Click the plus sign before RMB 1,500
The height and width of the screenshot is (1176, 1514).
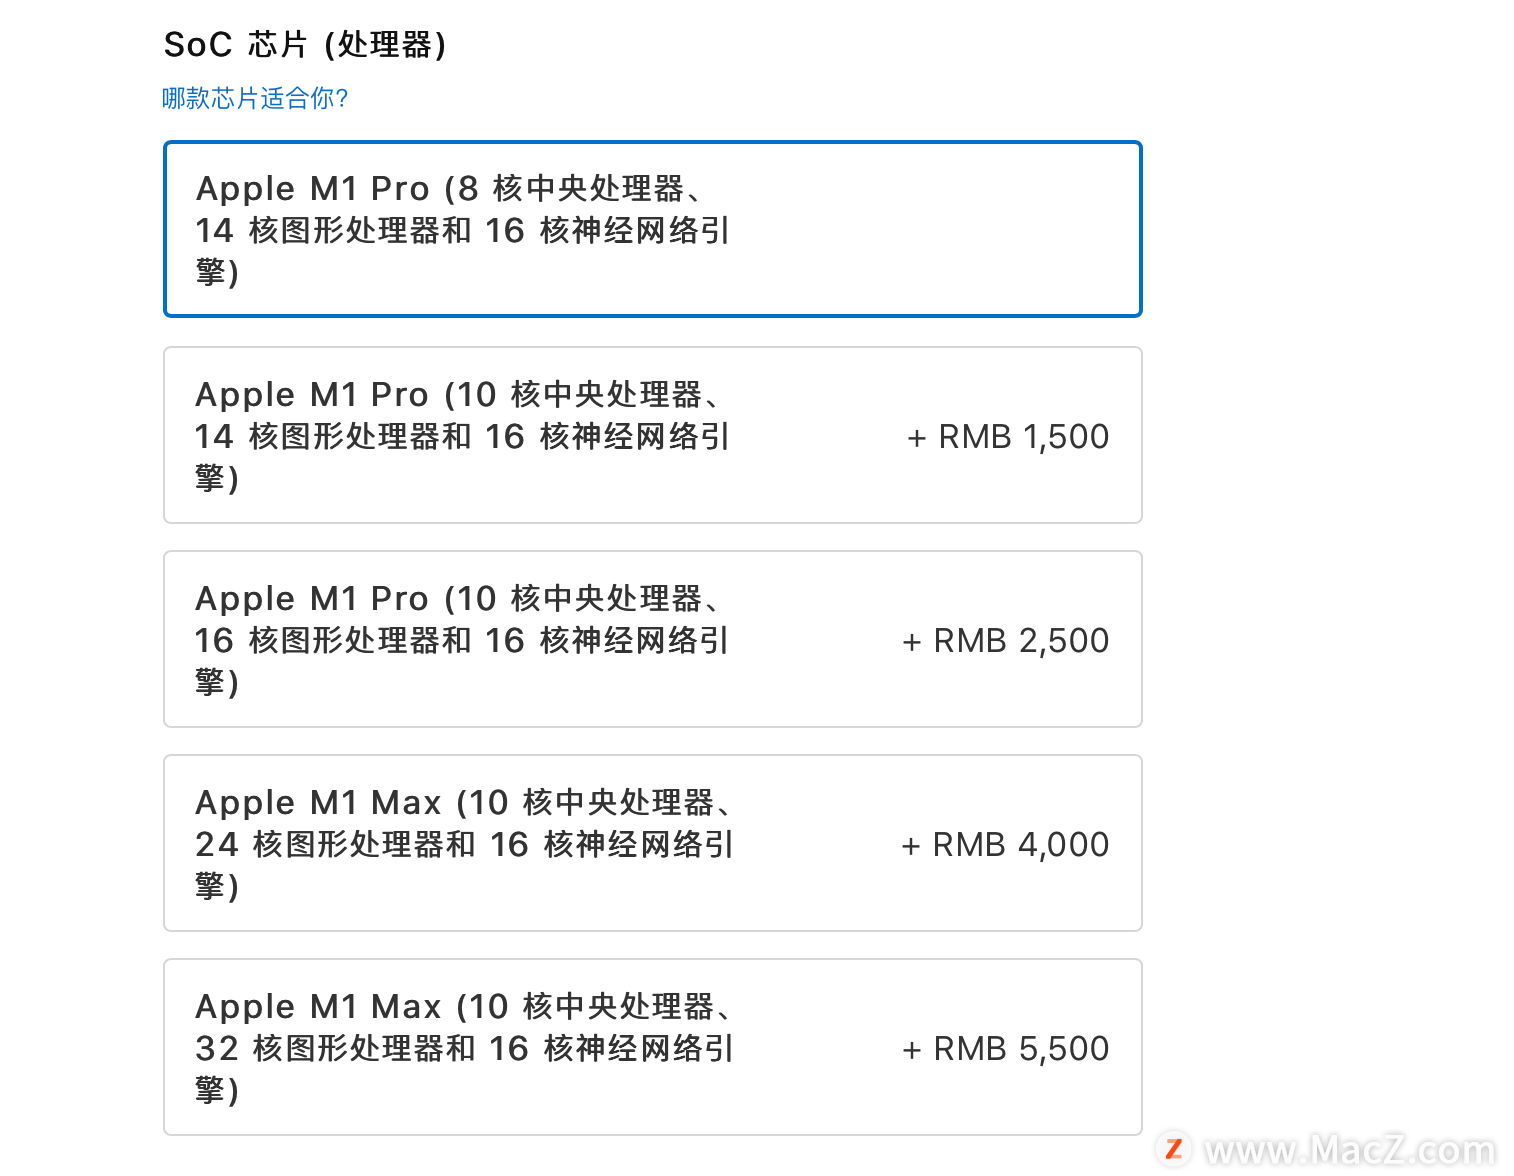[x=917, y=438]
